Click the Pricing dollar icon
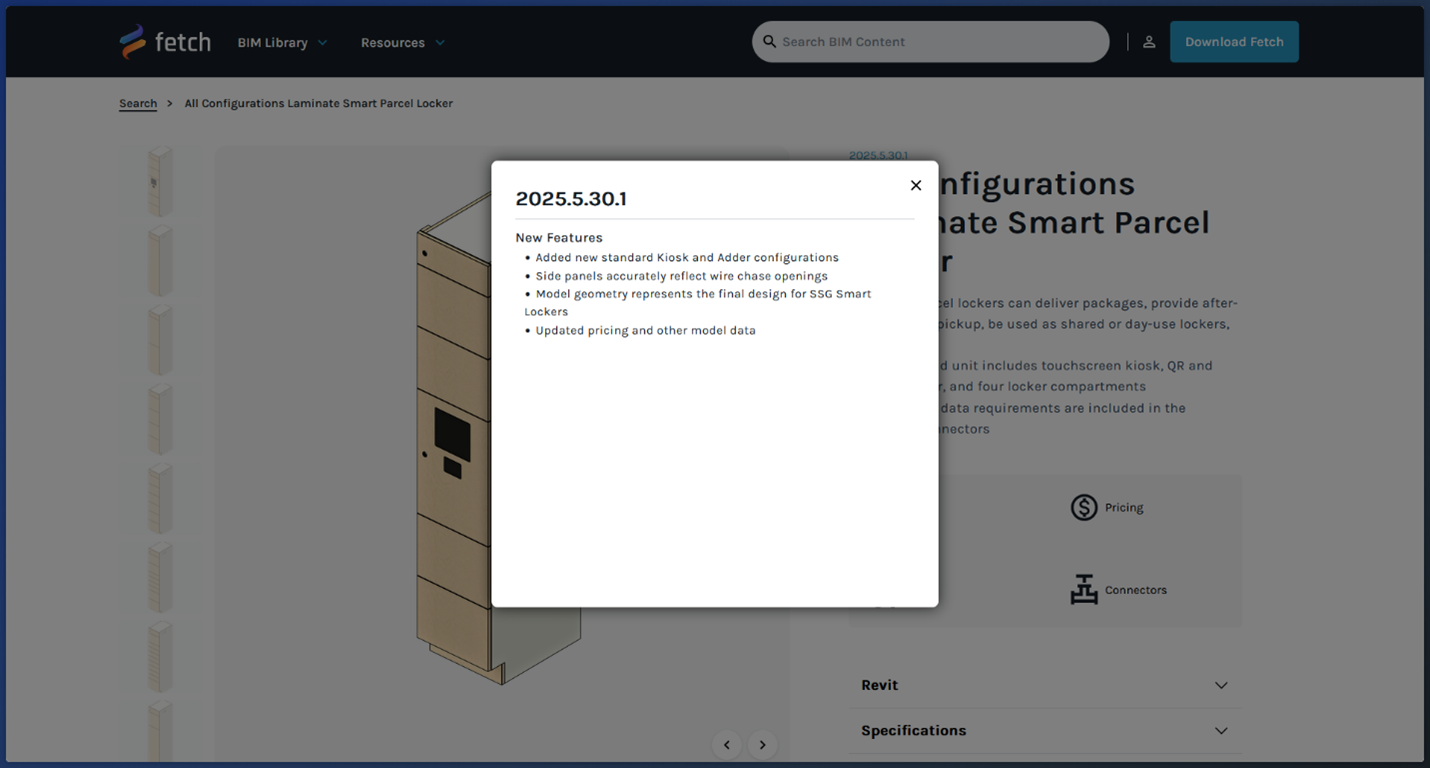The height and width of the screenshot is (768, 1430). pos(1084,507)
